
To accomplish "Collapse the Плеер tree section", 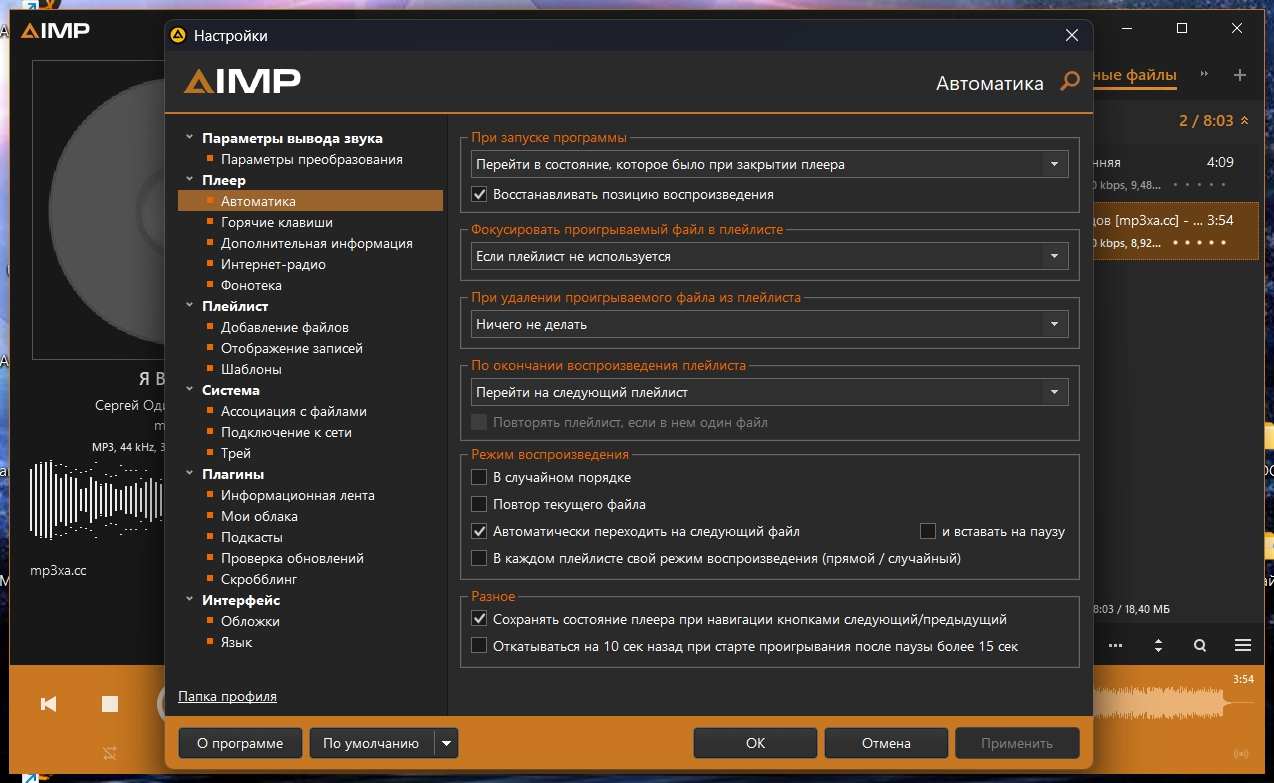I will click(189, 180).
